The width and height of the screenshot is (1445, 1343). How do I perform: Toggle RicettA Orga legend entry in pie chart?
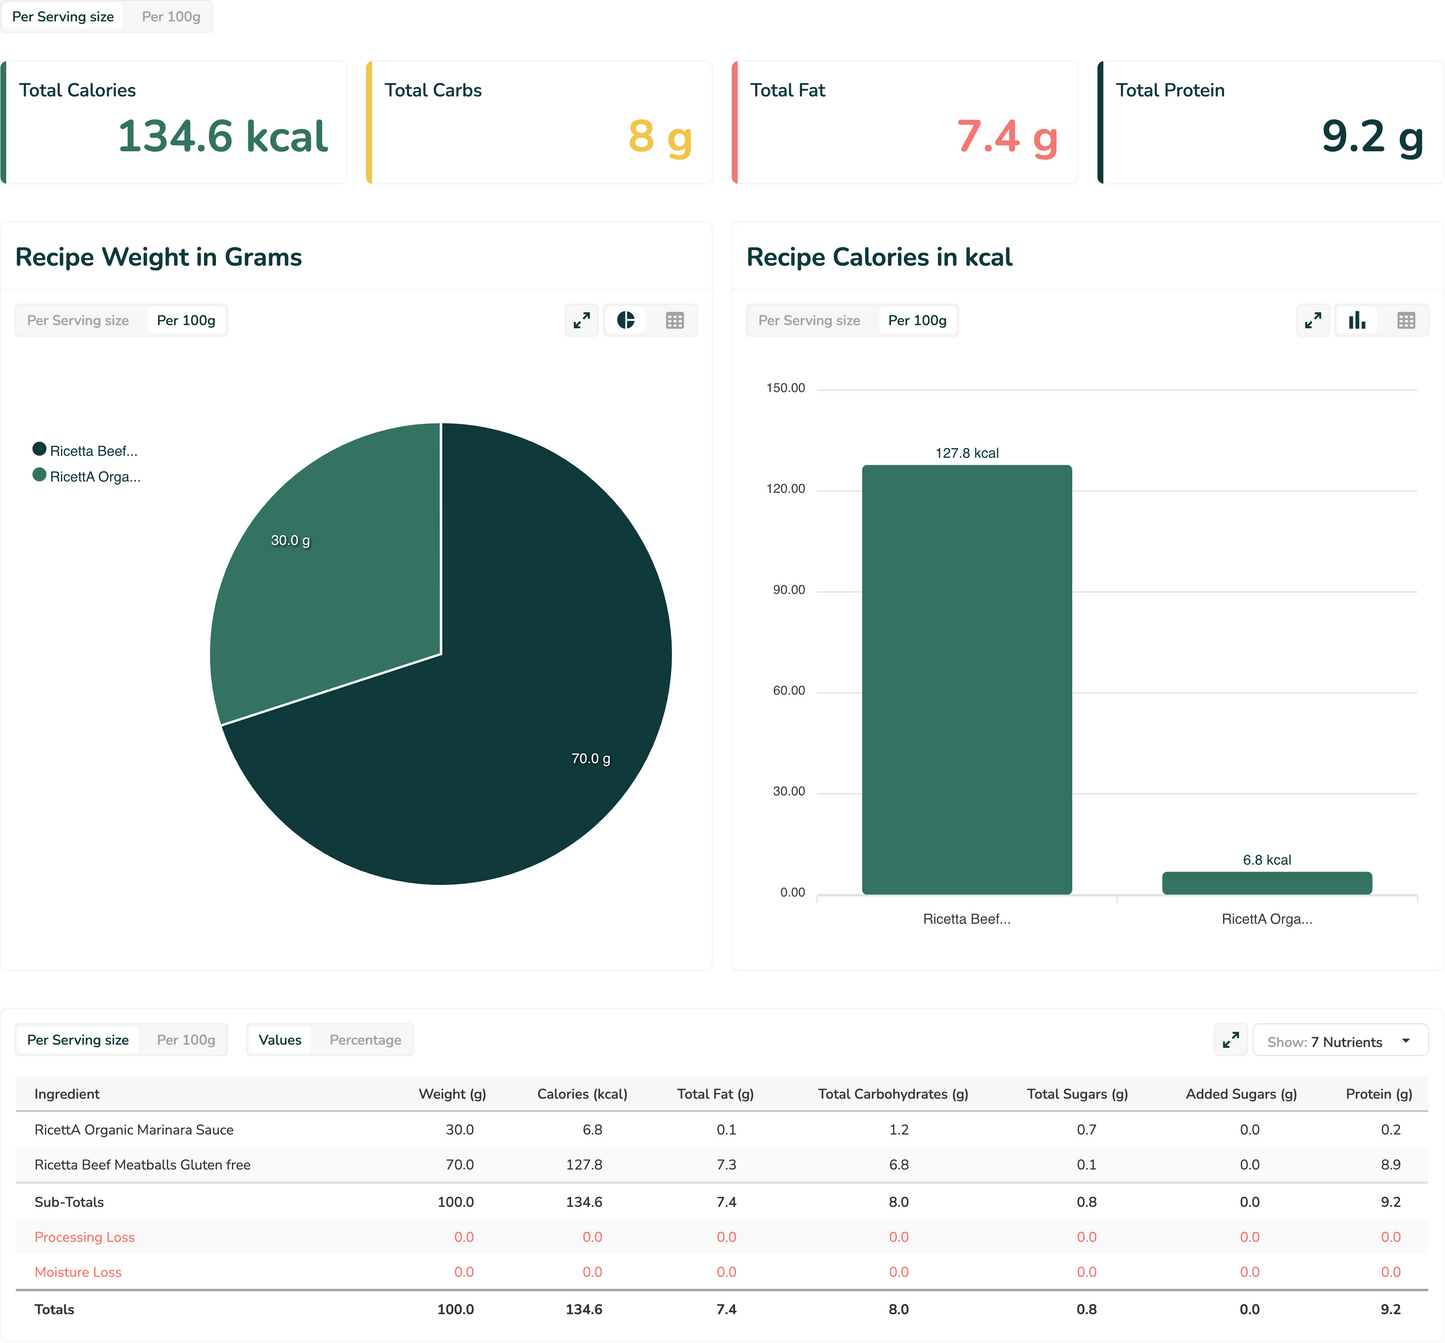pyautogui.click(x=87, y=476)
